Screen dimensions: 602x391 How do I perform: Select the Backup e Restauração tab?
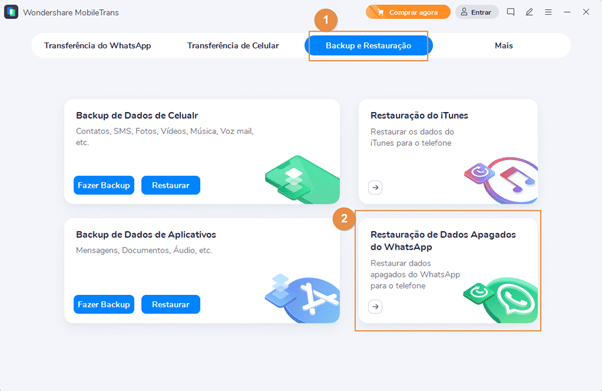click(x=369, y=46)
